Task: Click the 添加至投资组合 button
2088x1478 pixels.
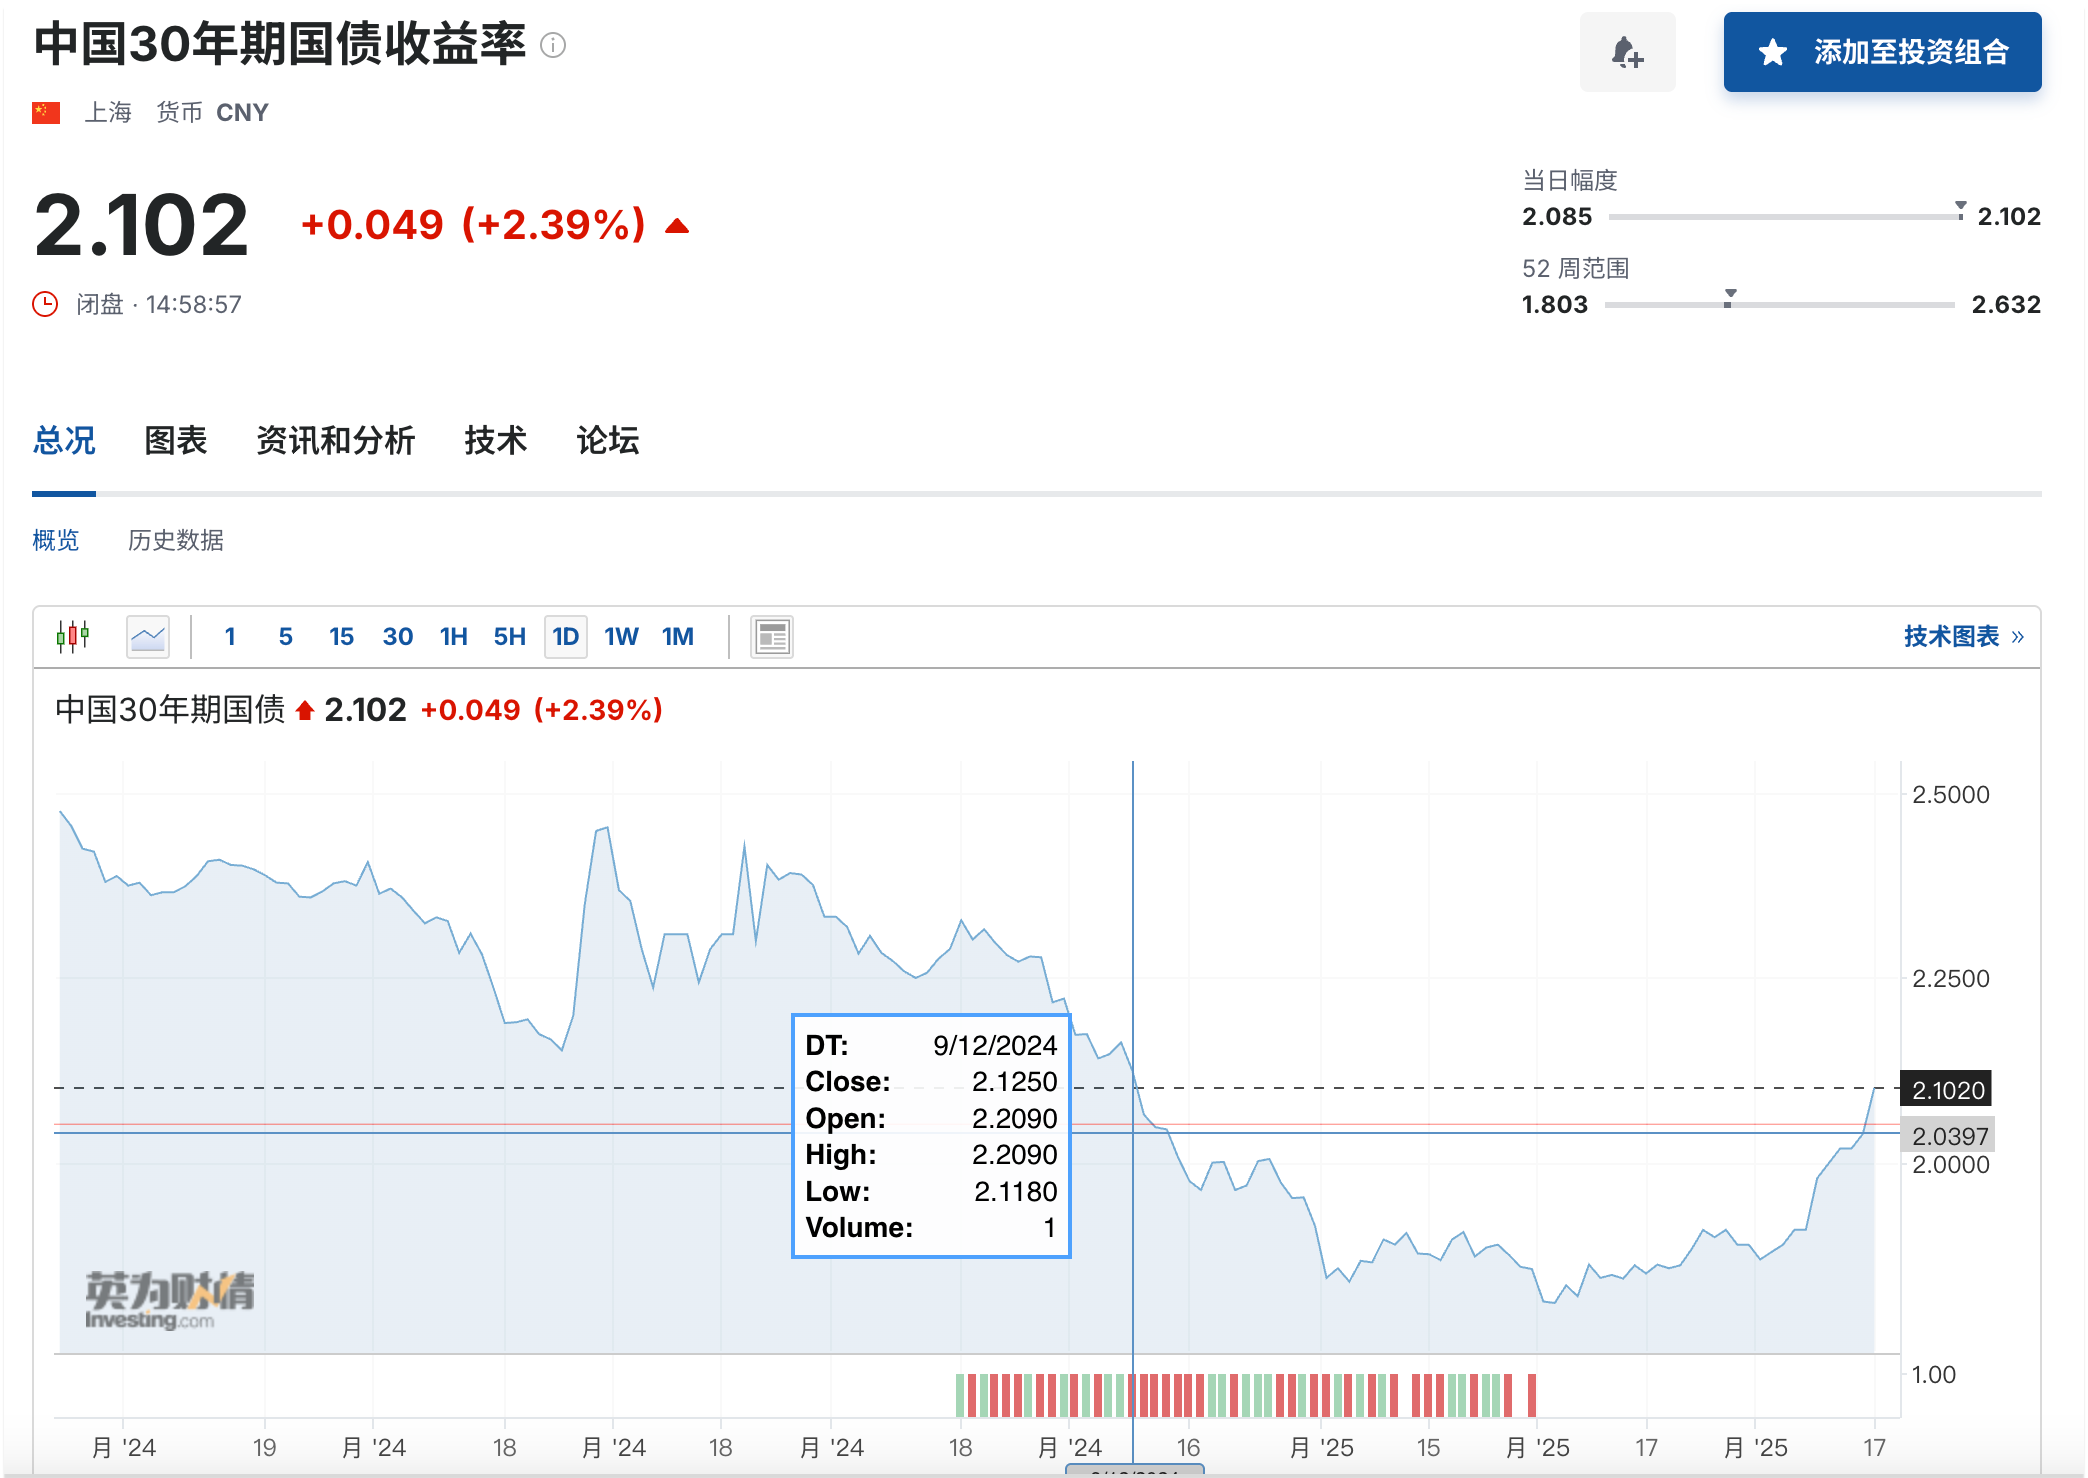Action: point(1882,52)
